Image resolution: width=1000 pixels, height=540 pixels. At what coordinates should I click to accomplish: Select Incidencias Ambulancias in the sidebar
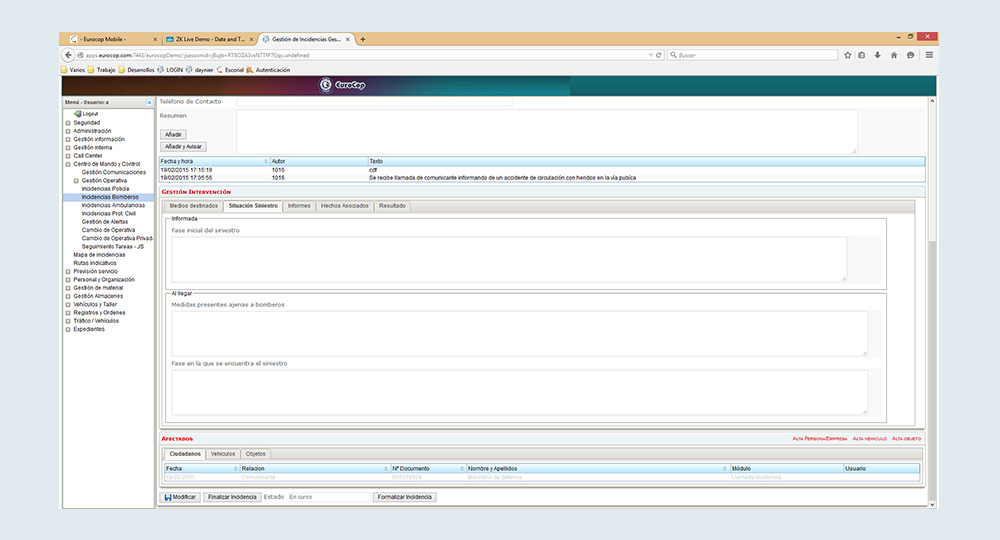(113, 205)
